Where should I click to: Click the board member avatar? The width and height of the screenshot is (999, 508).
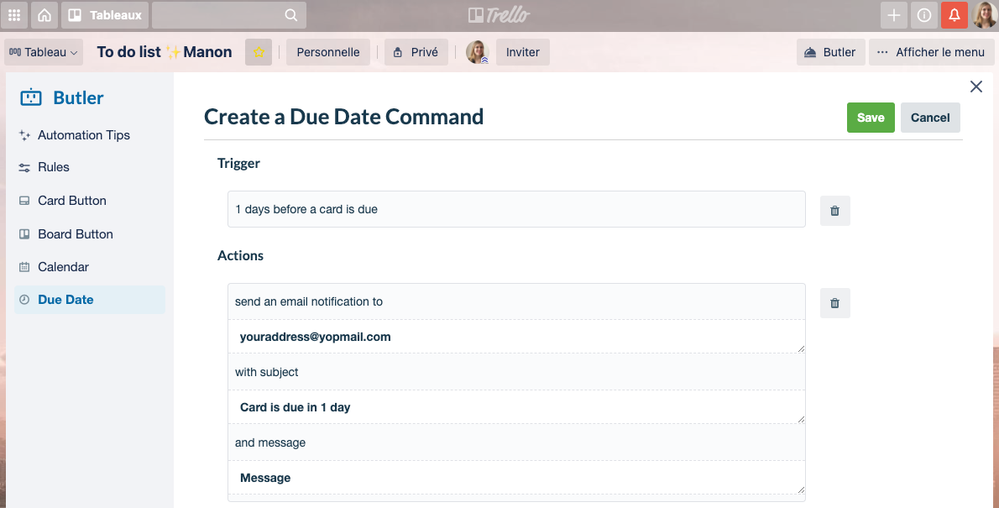pos(477,52)
